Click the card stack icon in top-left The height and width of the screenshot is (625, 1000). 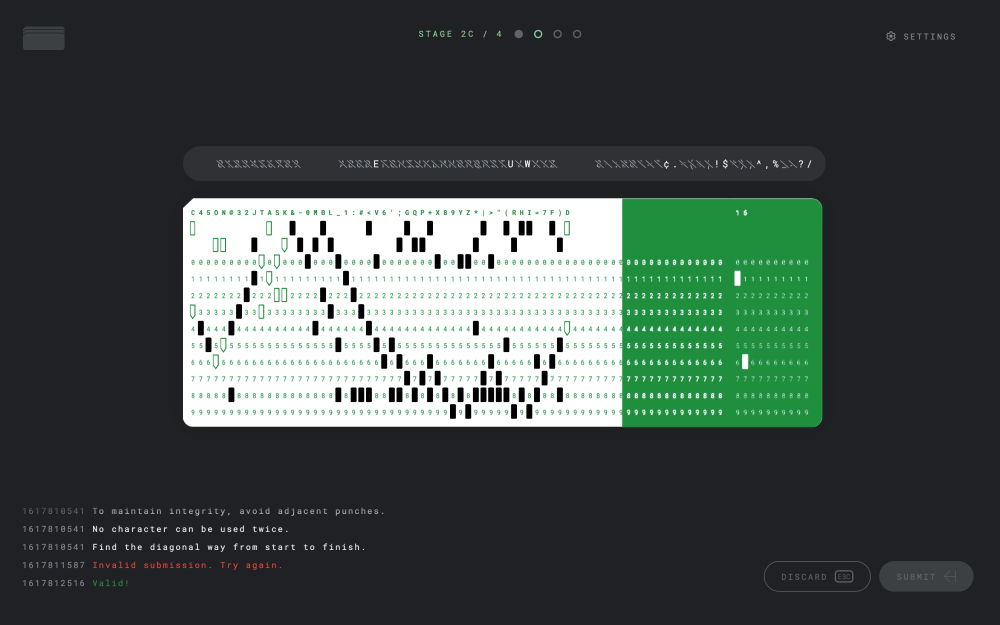click(44, 38)
